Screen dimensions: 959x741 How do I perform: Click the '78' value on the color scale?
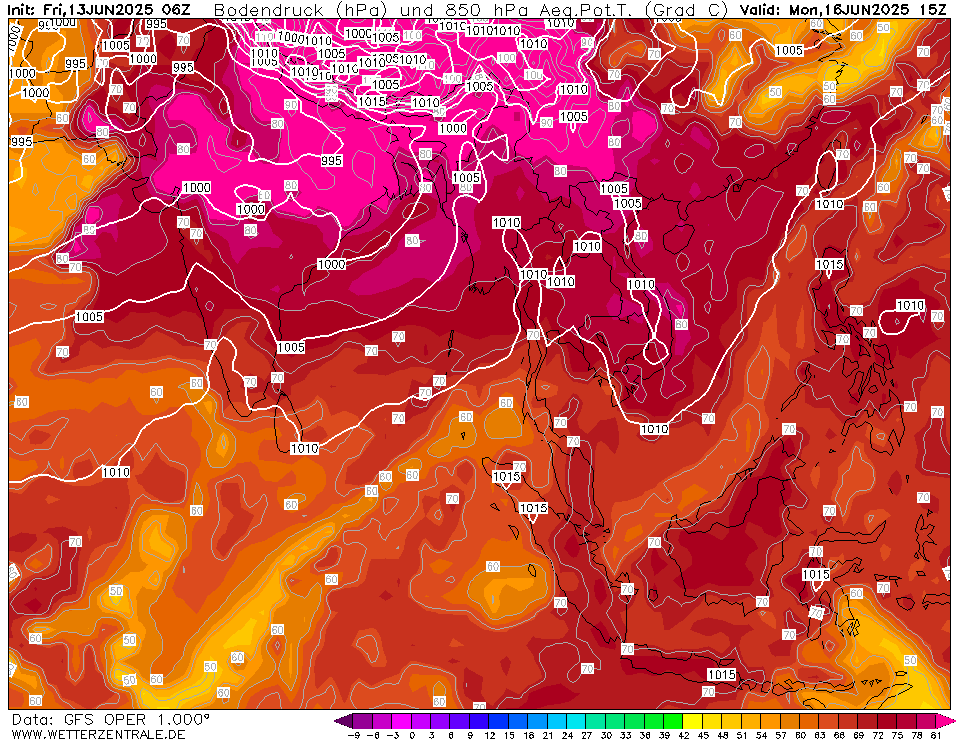point(916,735)
